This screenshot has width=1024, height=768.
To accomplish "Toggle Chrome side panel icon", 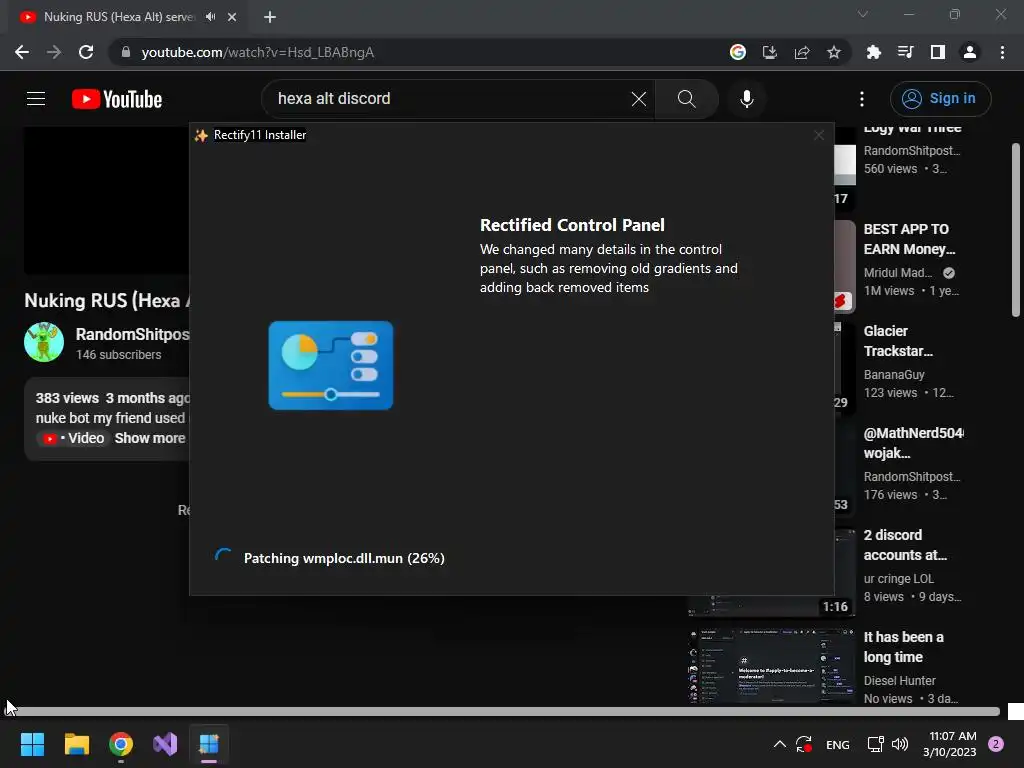I will 938,52.
